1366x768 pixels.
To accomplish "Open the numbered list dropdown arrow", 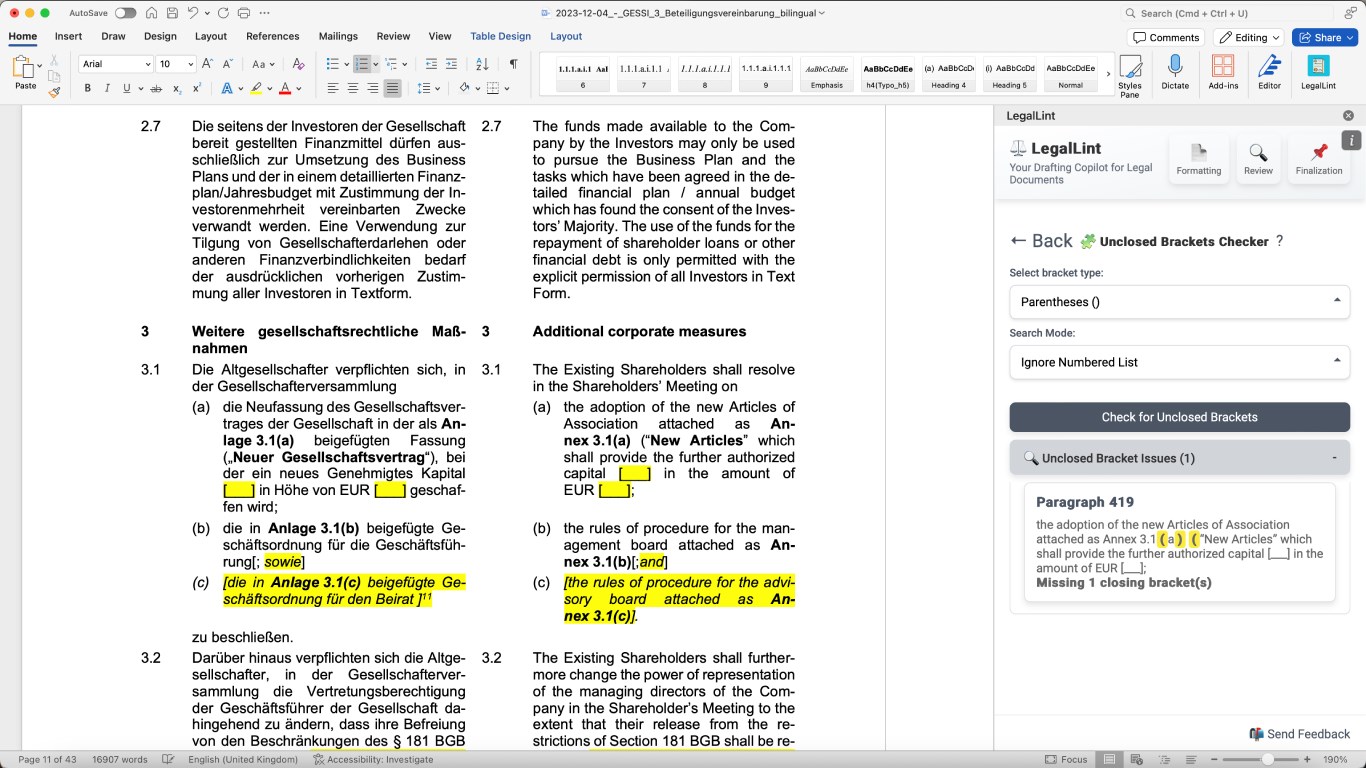I will coord(376,64).
